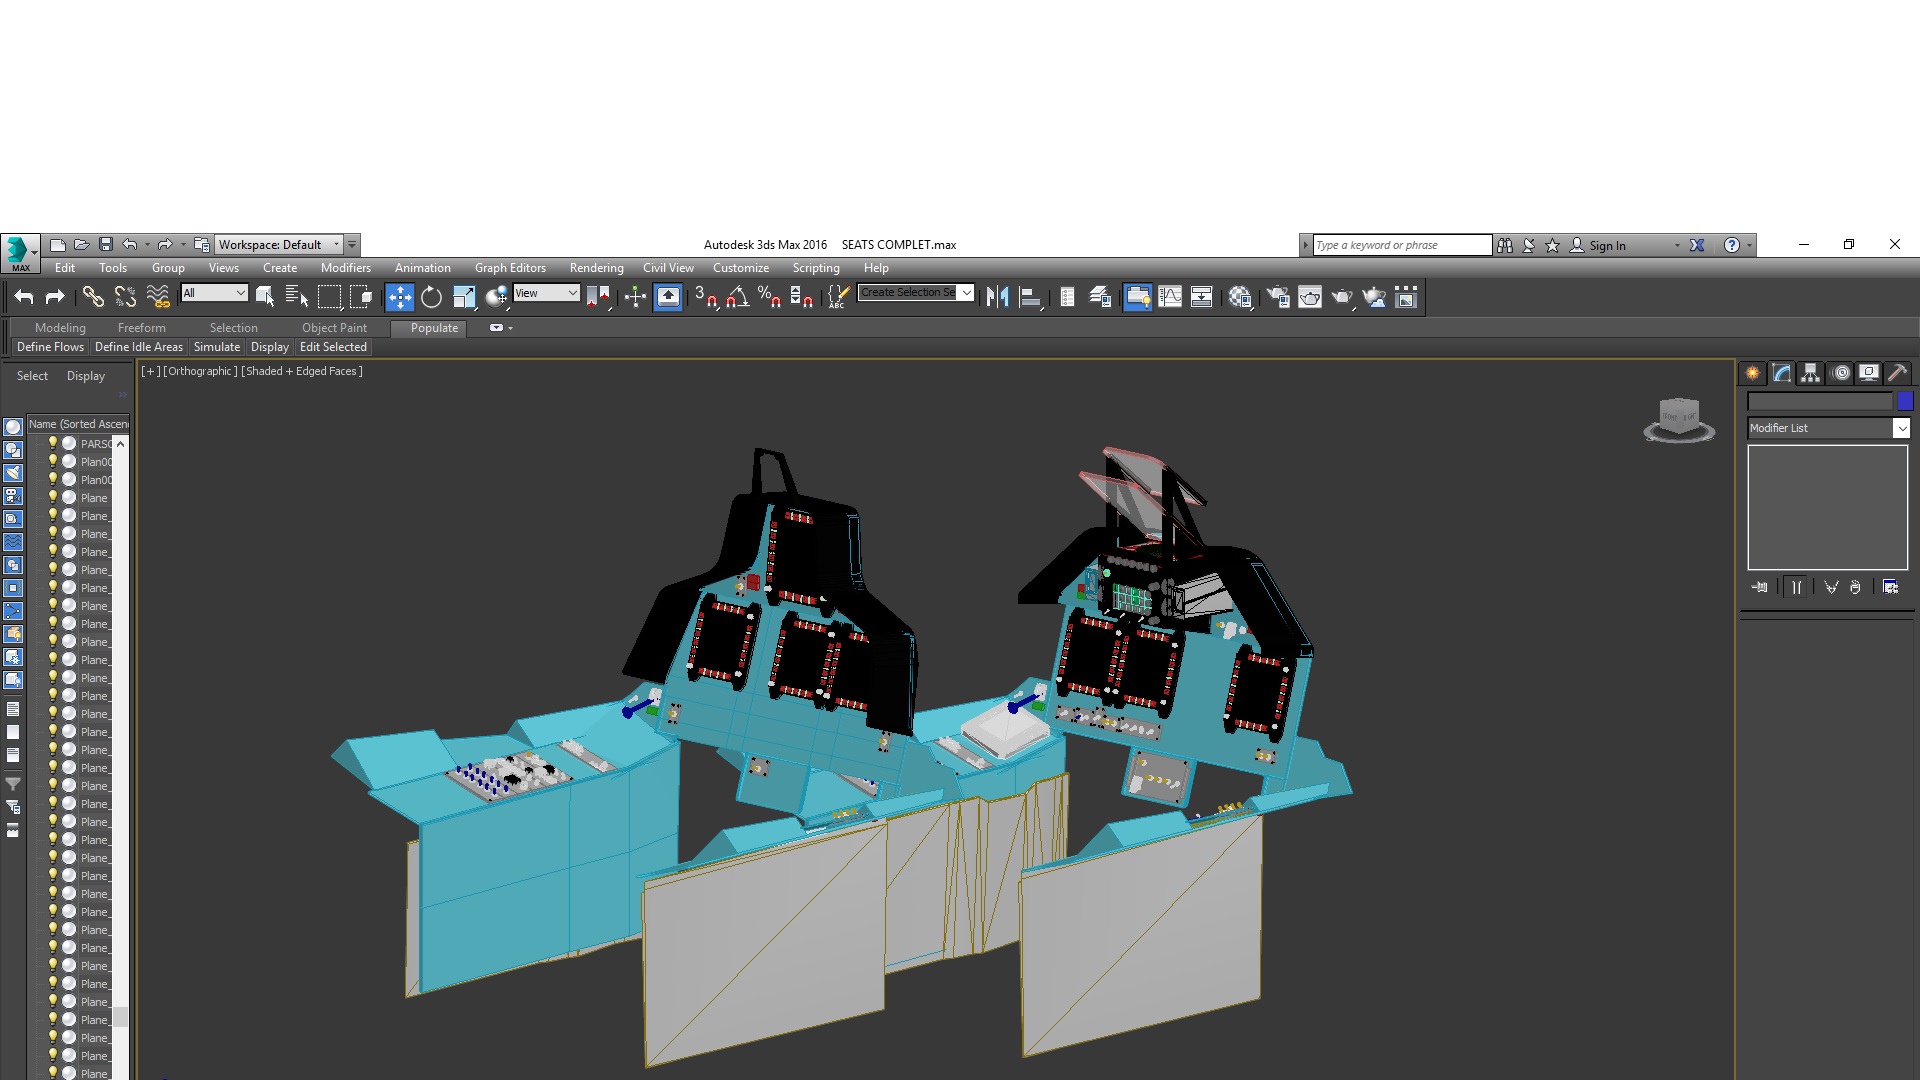Open the Material Editor icon
Screen dimensions: 1920x1080
pos(1240,297)
